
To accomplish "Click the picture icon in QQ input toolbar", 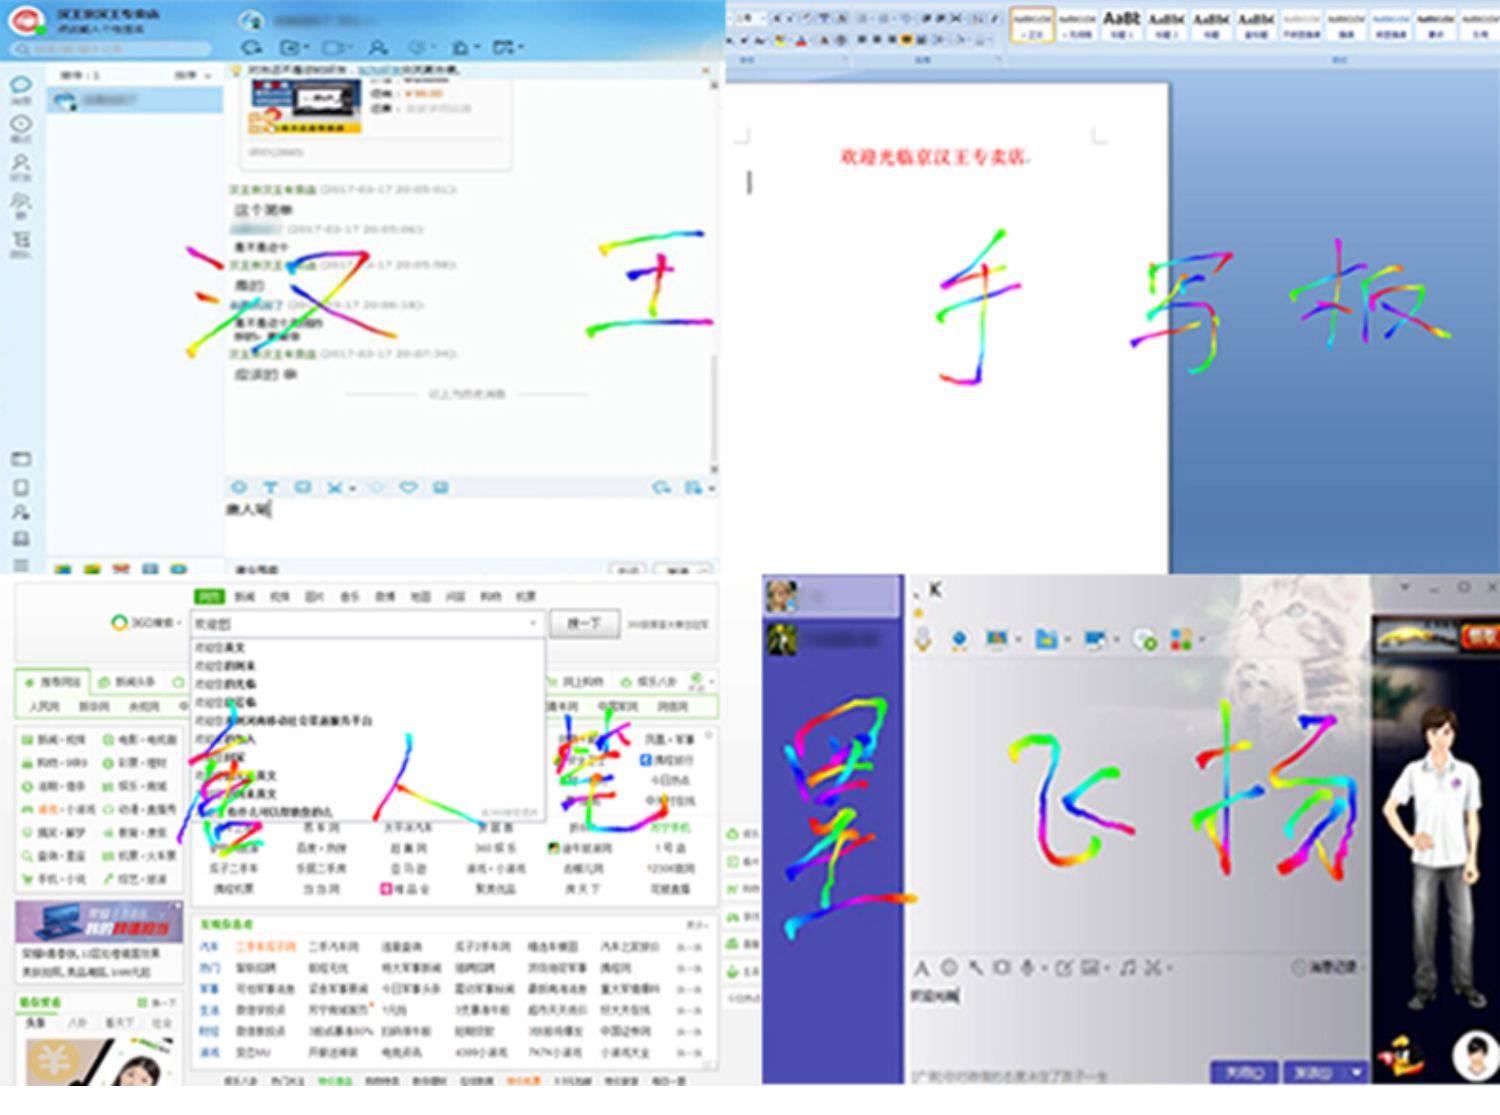I will [x=1089, y=968].
